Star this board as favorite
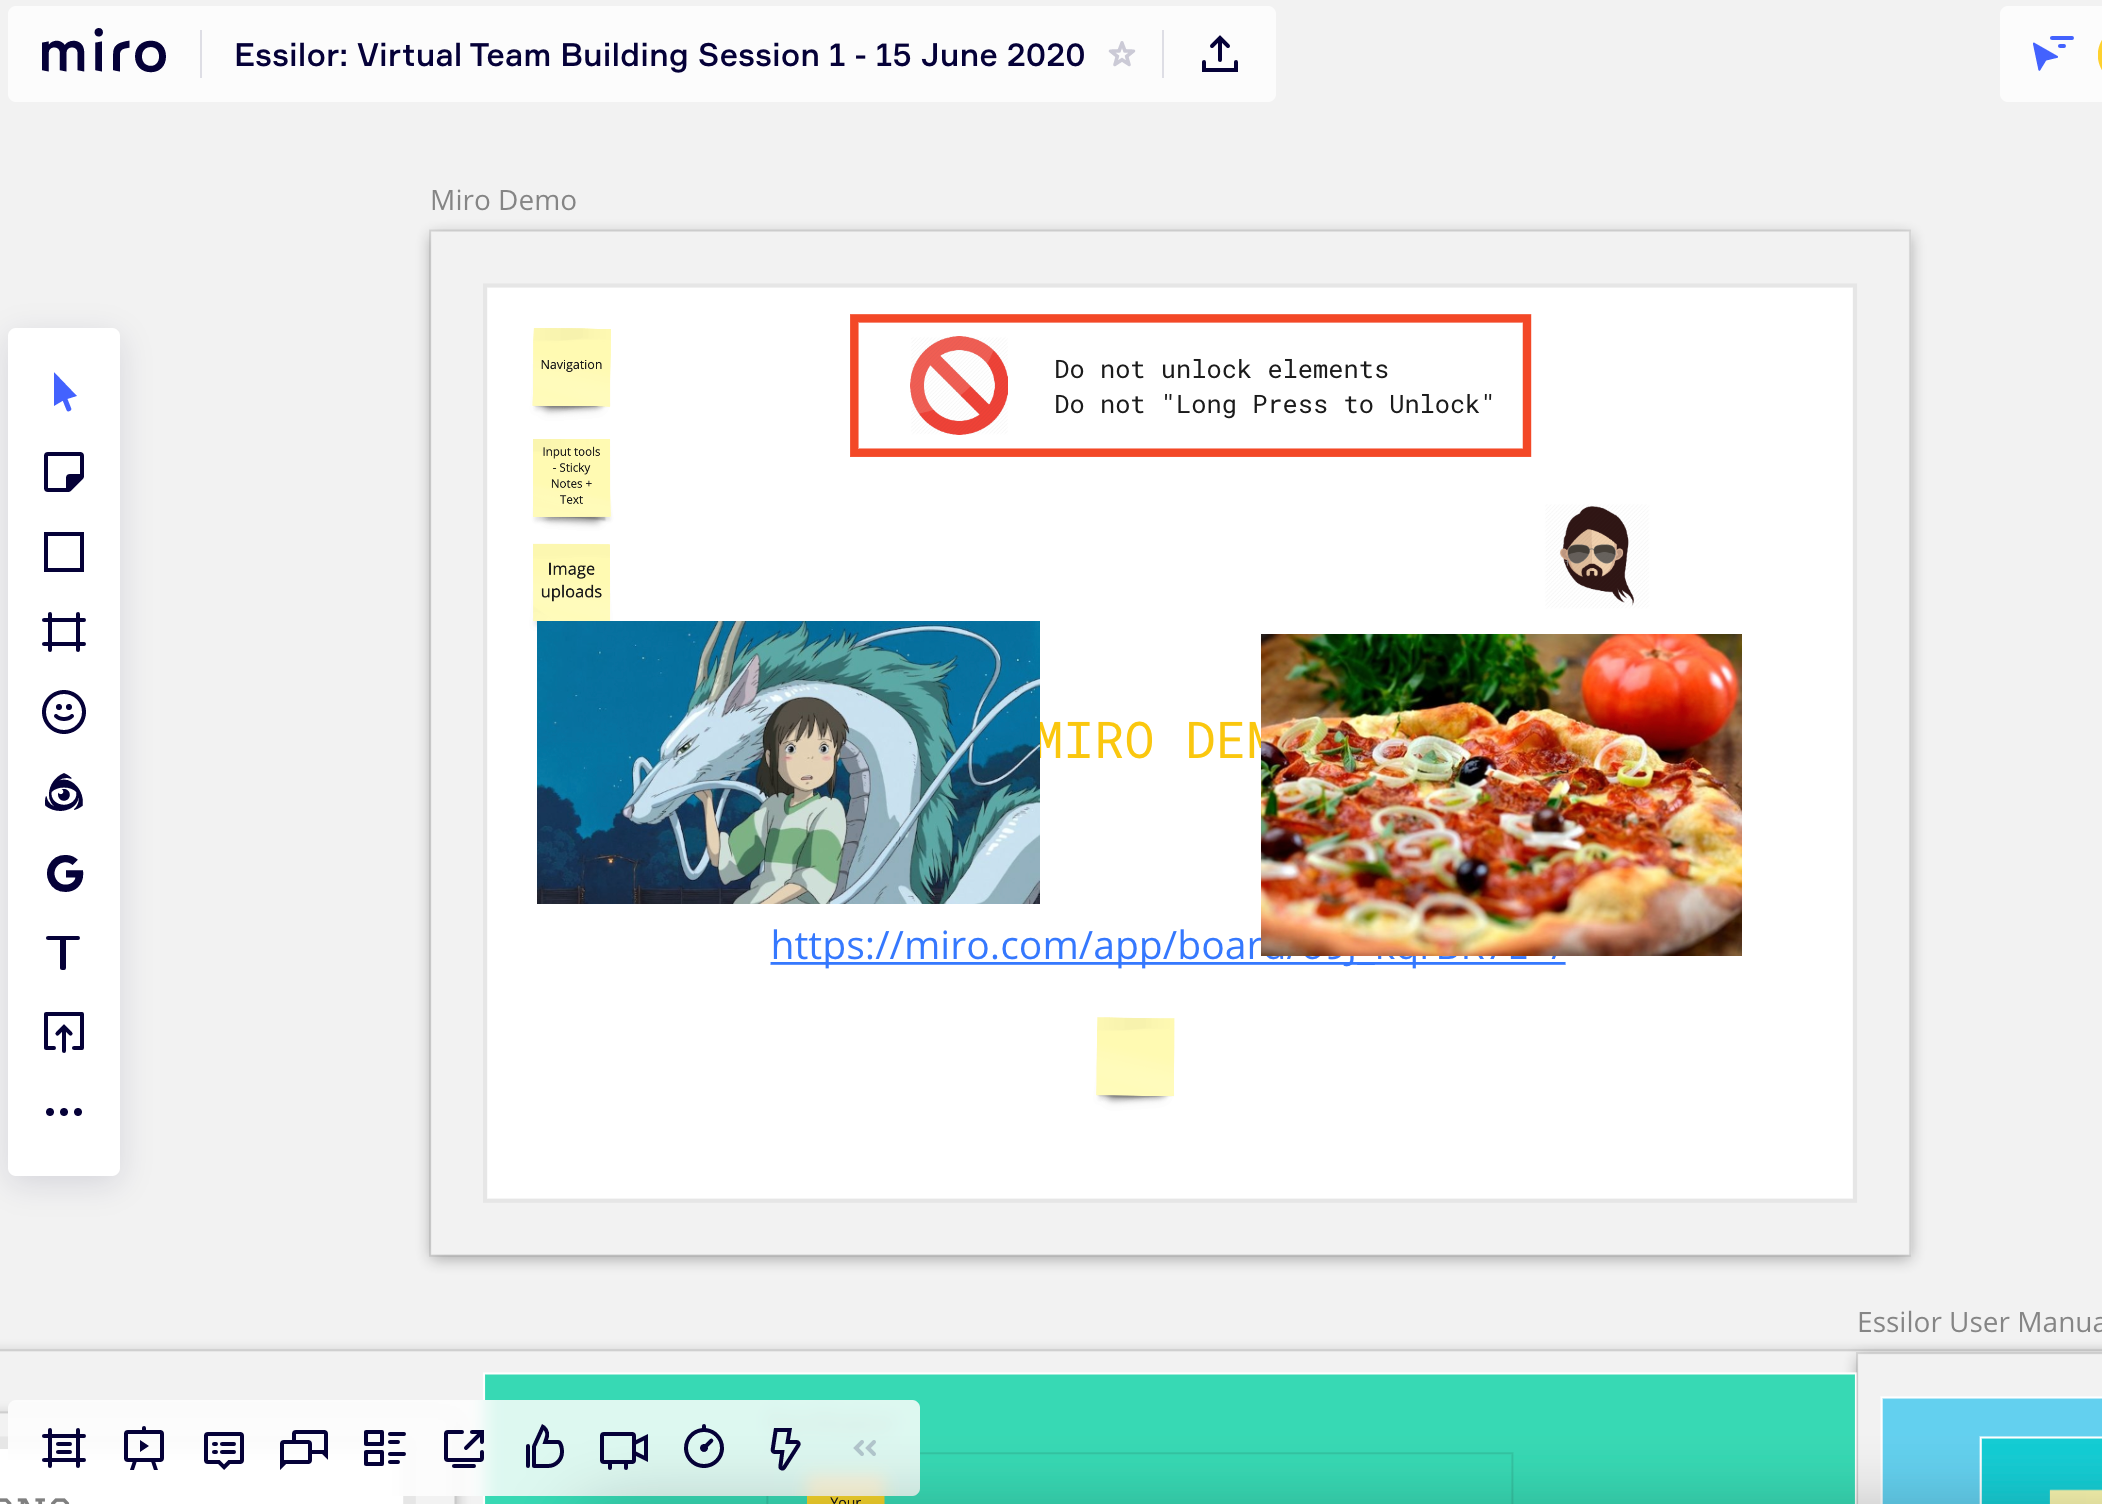The height and width of the screenshot is (1504, 2102). (x=1122, y=54)
